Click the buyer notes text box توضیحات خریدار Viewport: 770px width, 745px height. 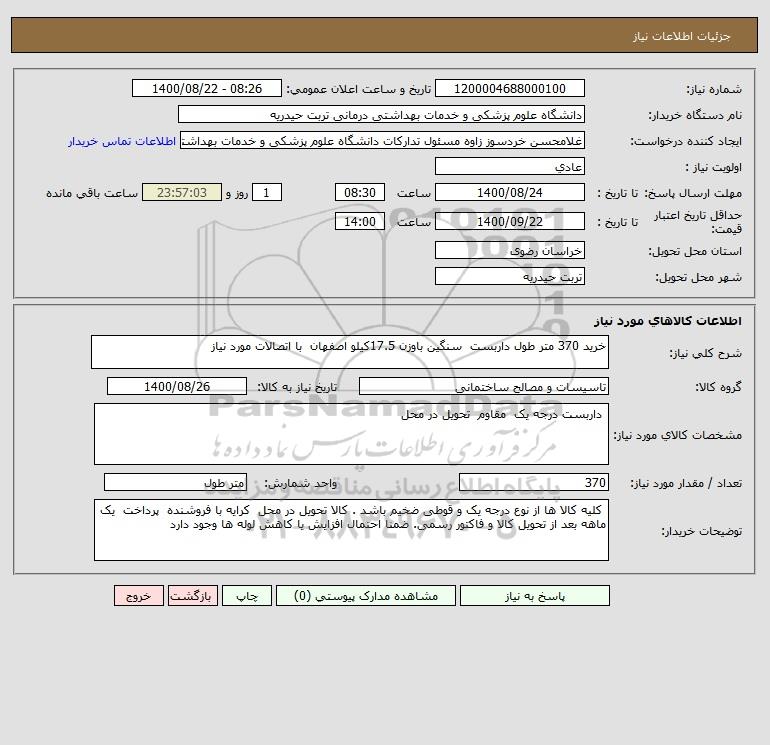351,530
